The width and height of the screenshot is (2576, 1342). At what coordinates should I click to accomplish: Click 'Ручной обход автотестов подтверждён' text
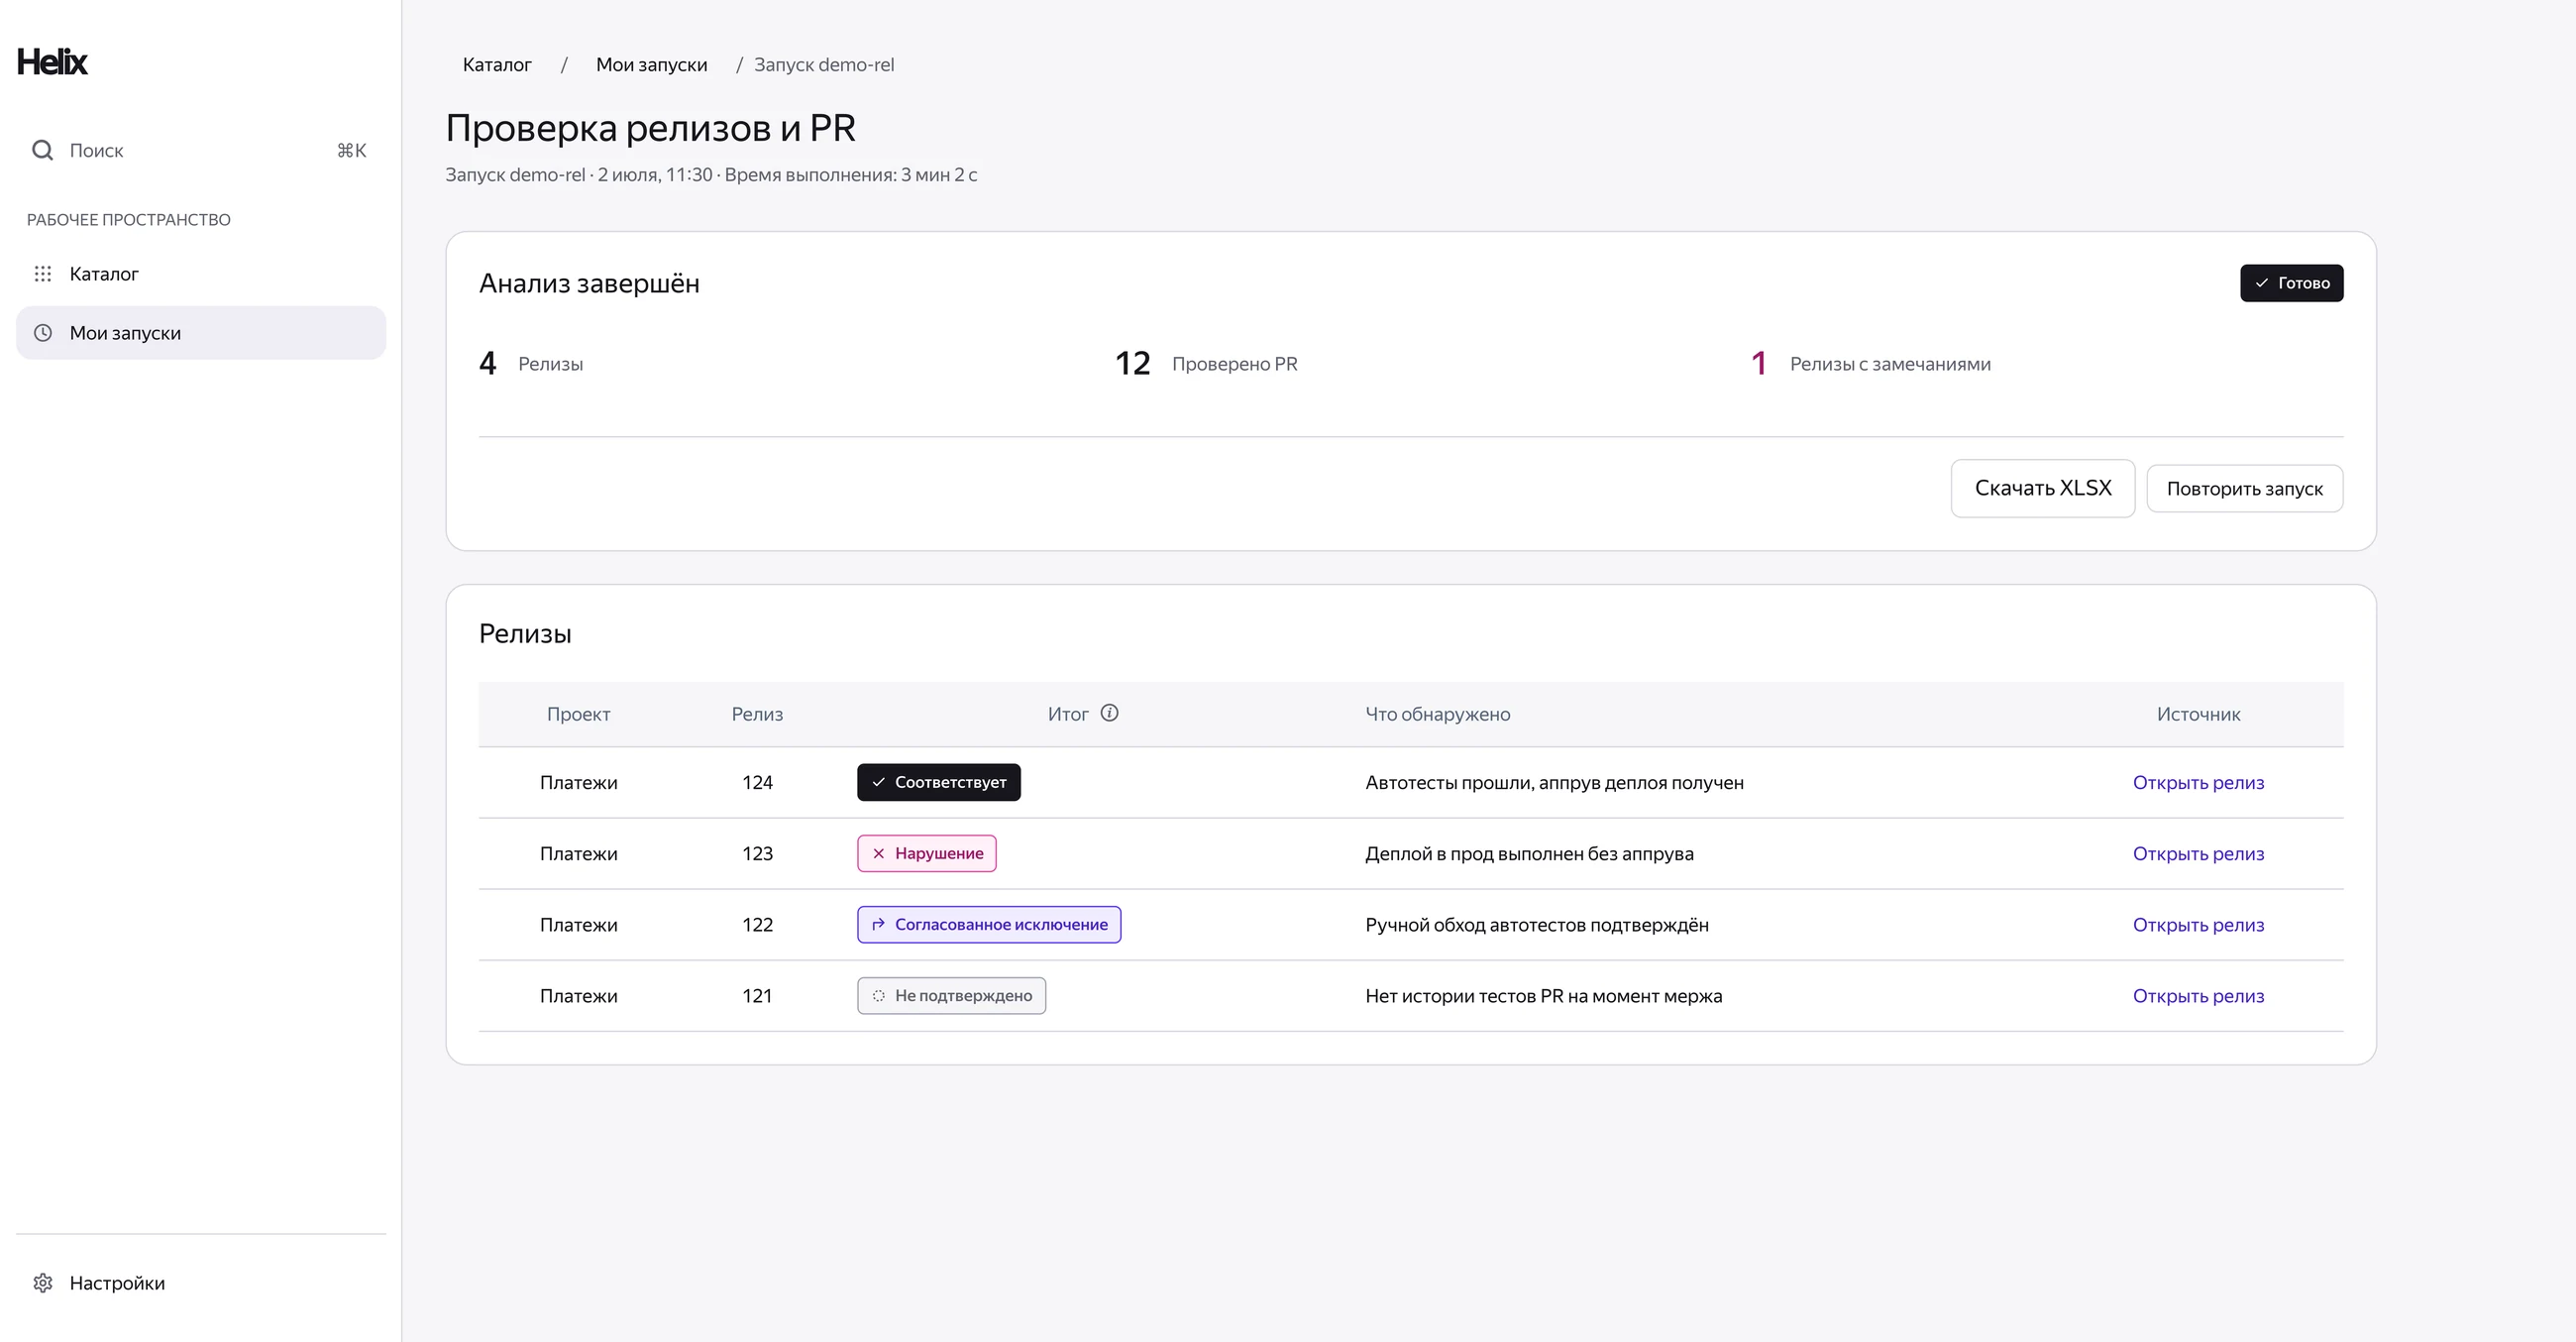coord(1536,924)
